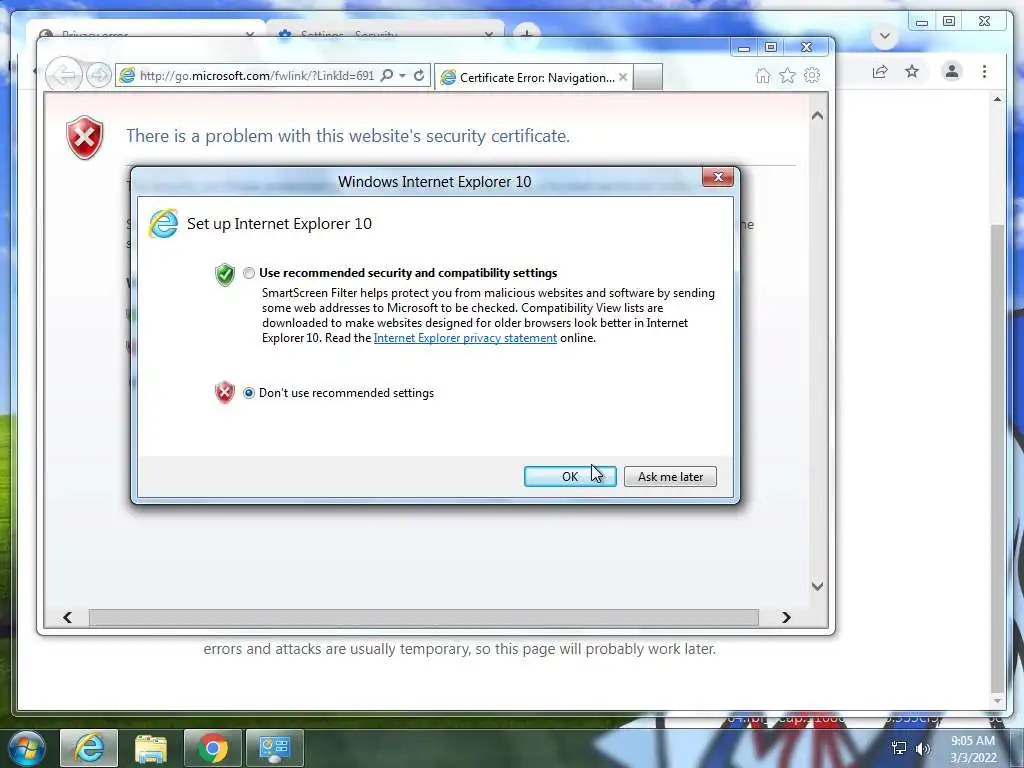This screenshot has width=1024, height=768.
Task: Click the Internet Explorer back arrow button
Action: (64, 75)
